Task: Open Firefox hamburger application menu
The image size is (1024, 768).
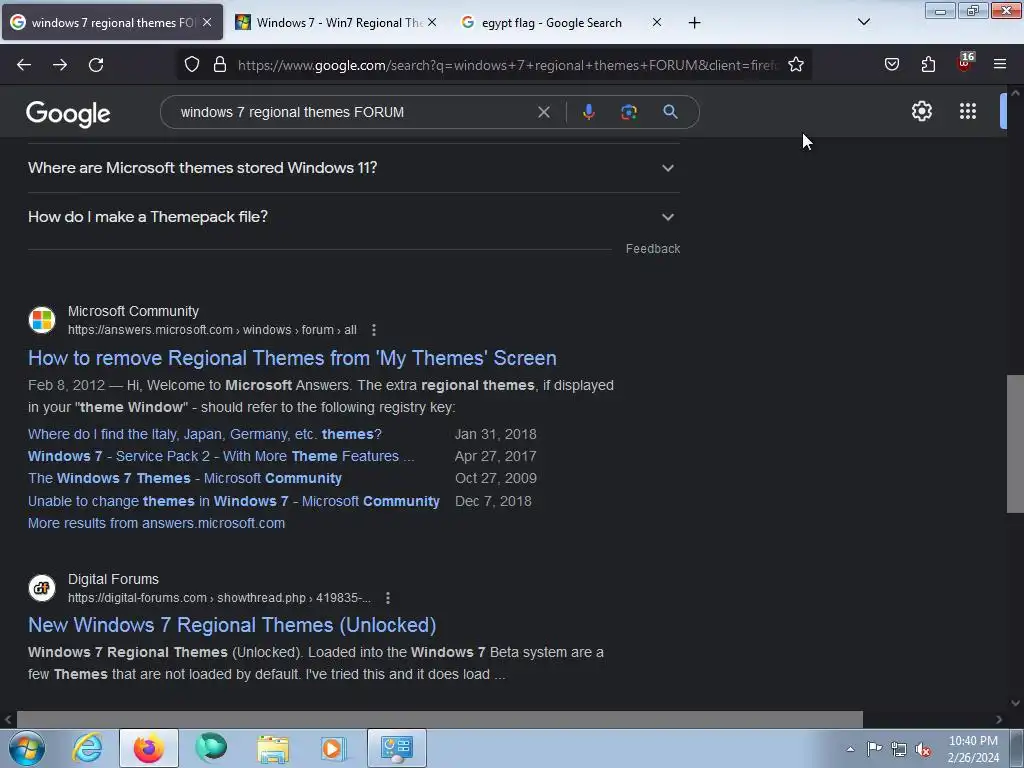Action: [x=1000, y=65]
